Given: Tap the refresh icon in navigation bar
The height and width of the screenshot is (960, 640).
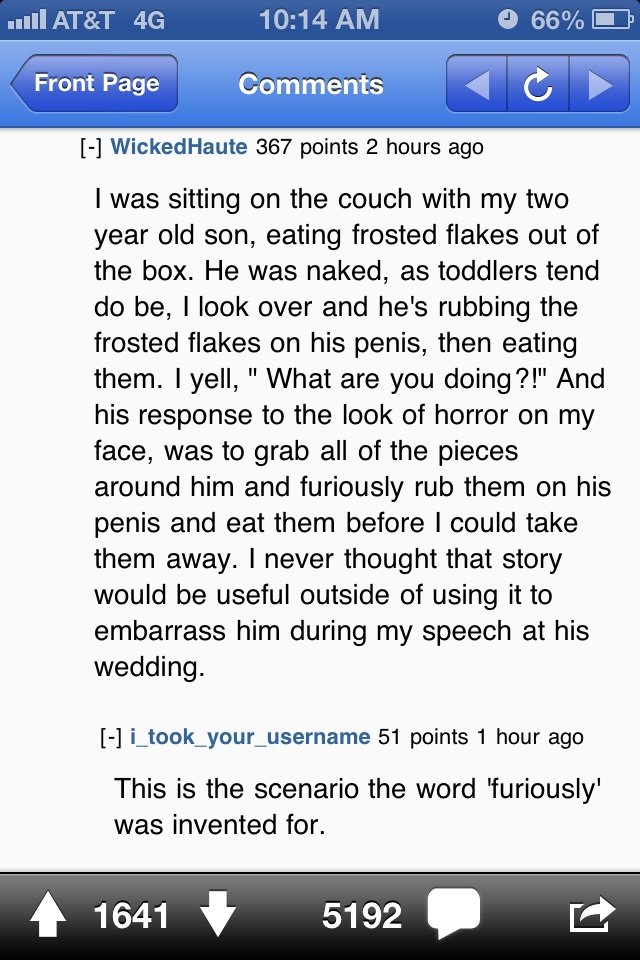Looking at the screenshot, I should (538, 84).
